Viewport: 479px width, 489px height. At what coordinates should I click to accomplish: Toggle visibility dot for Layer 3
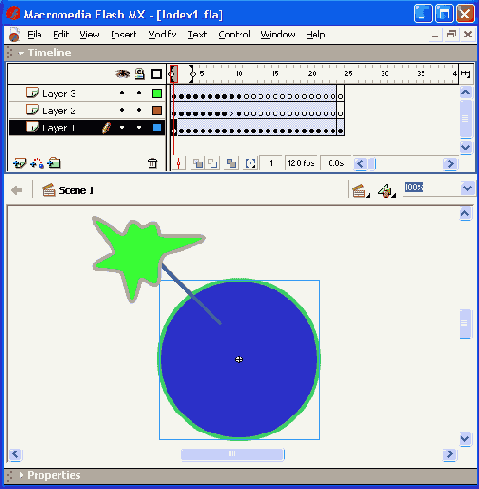click(122, 93)
